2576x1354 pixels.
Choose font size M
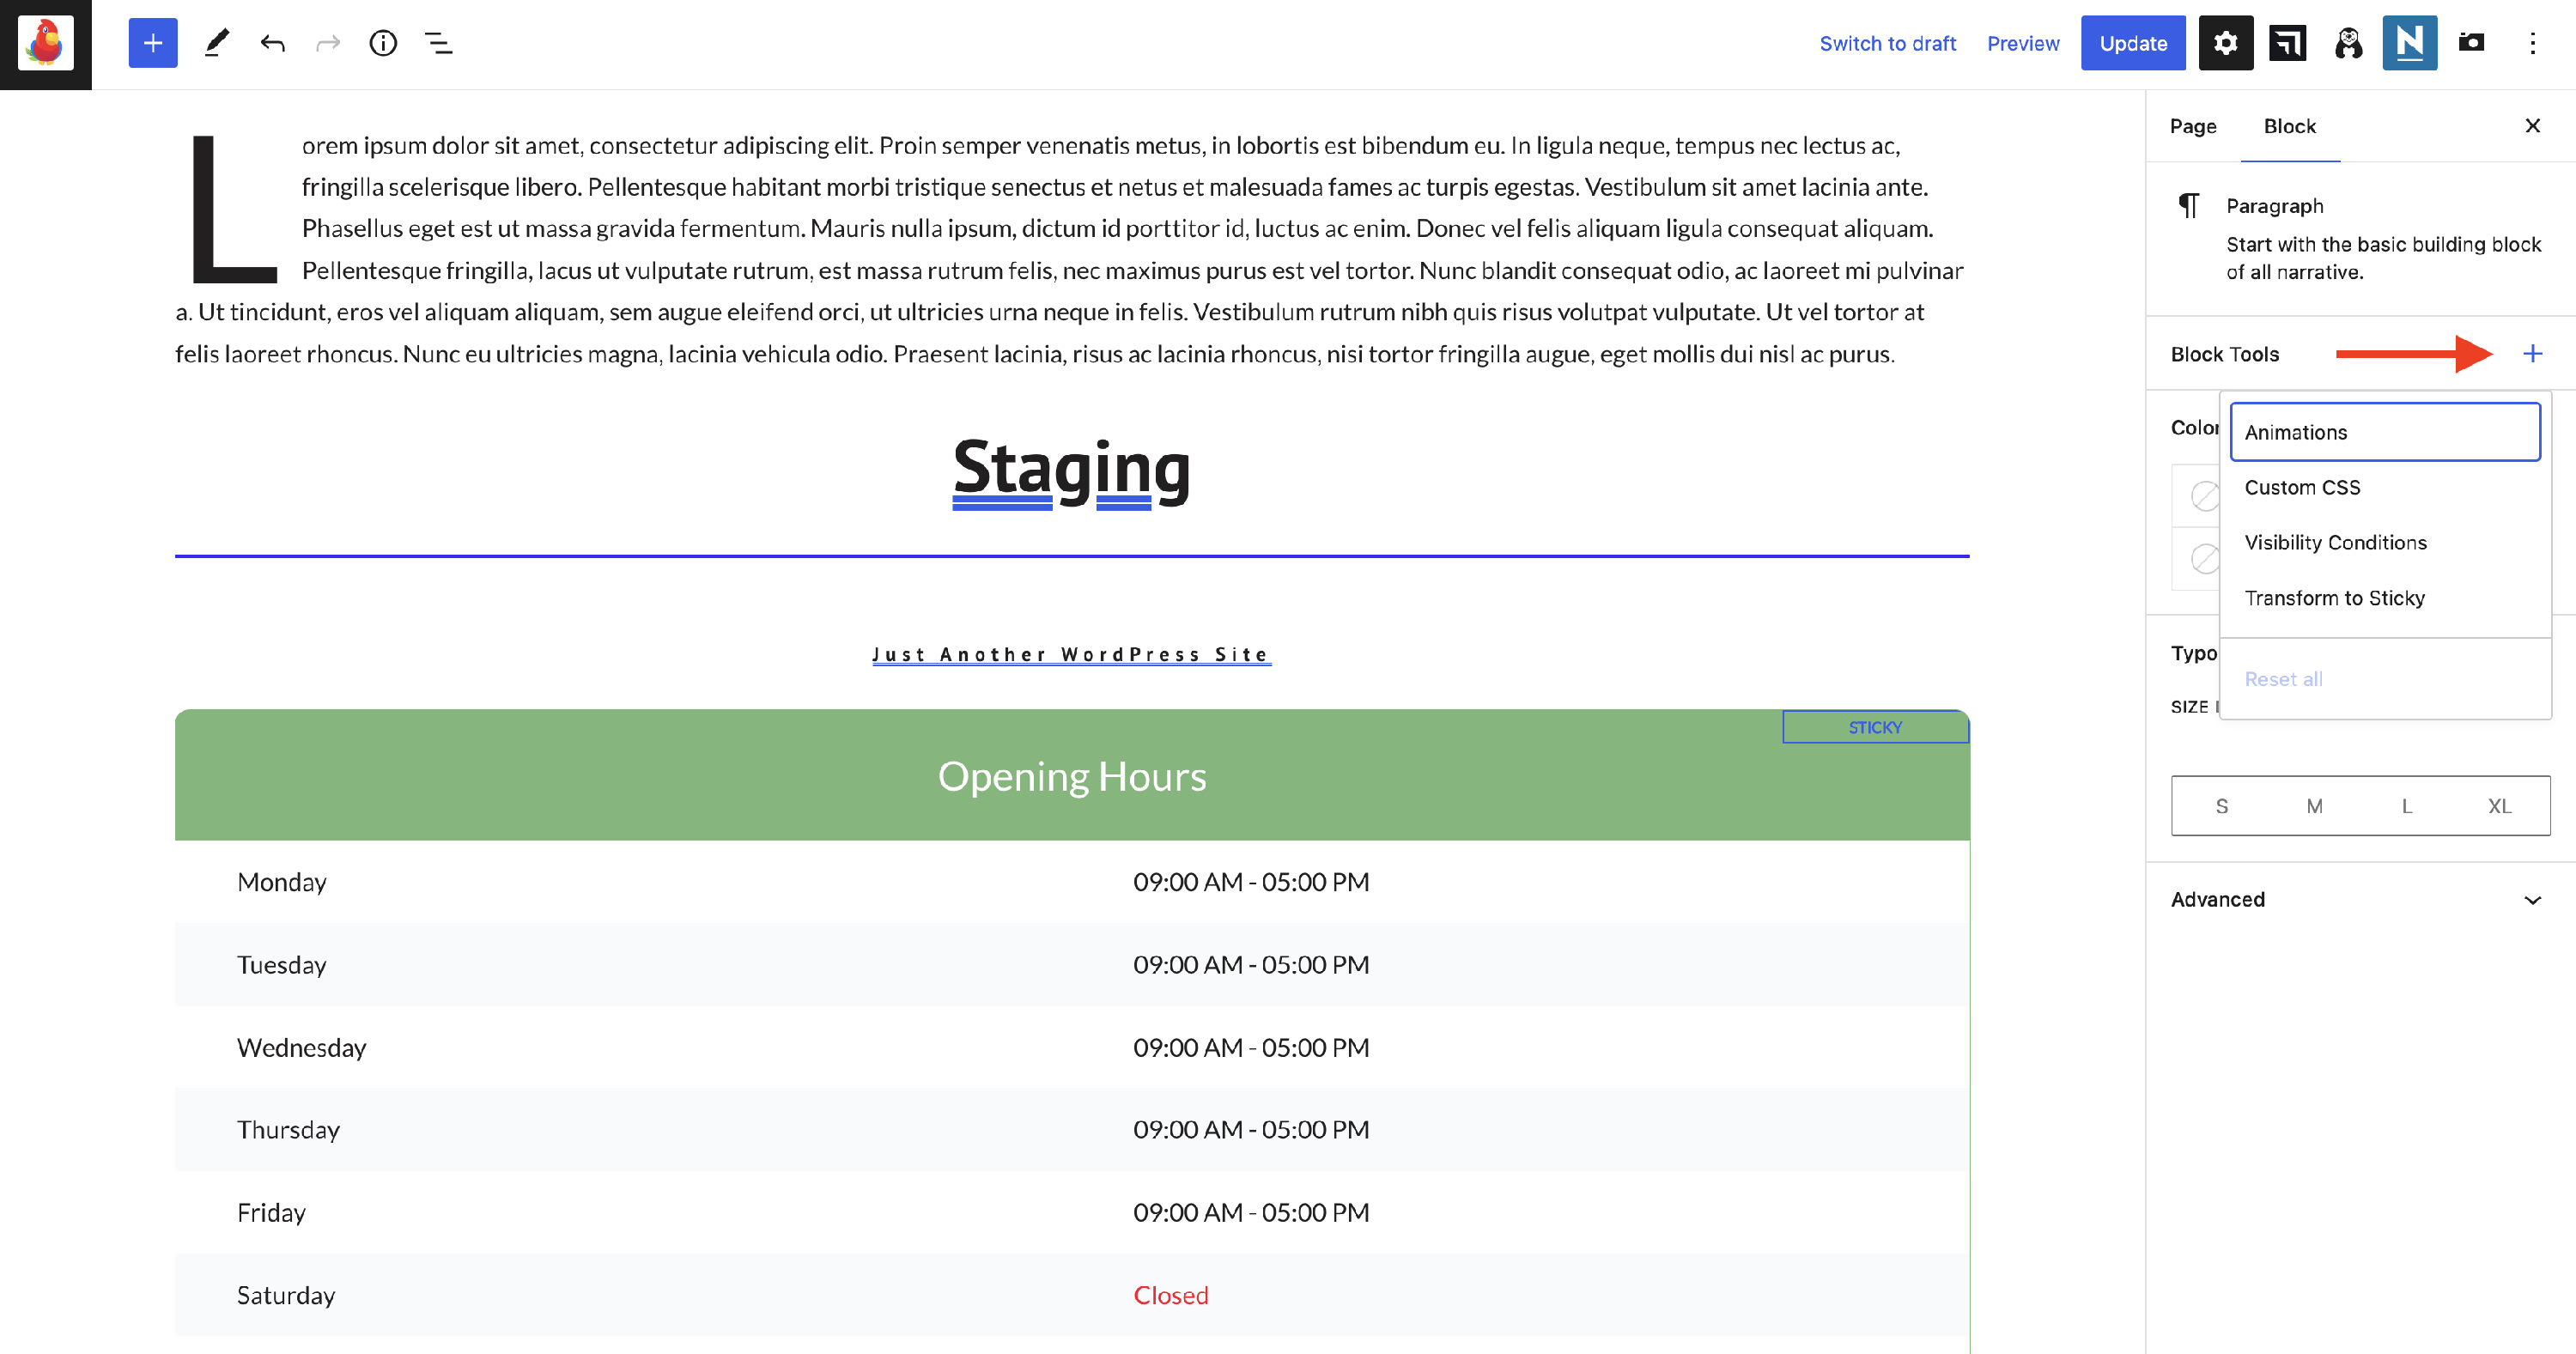click(2314, 806)
